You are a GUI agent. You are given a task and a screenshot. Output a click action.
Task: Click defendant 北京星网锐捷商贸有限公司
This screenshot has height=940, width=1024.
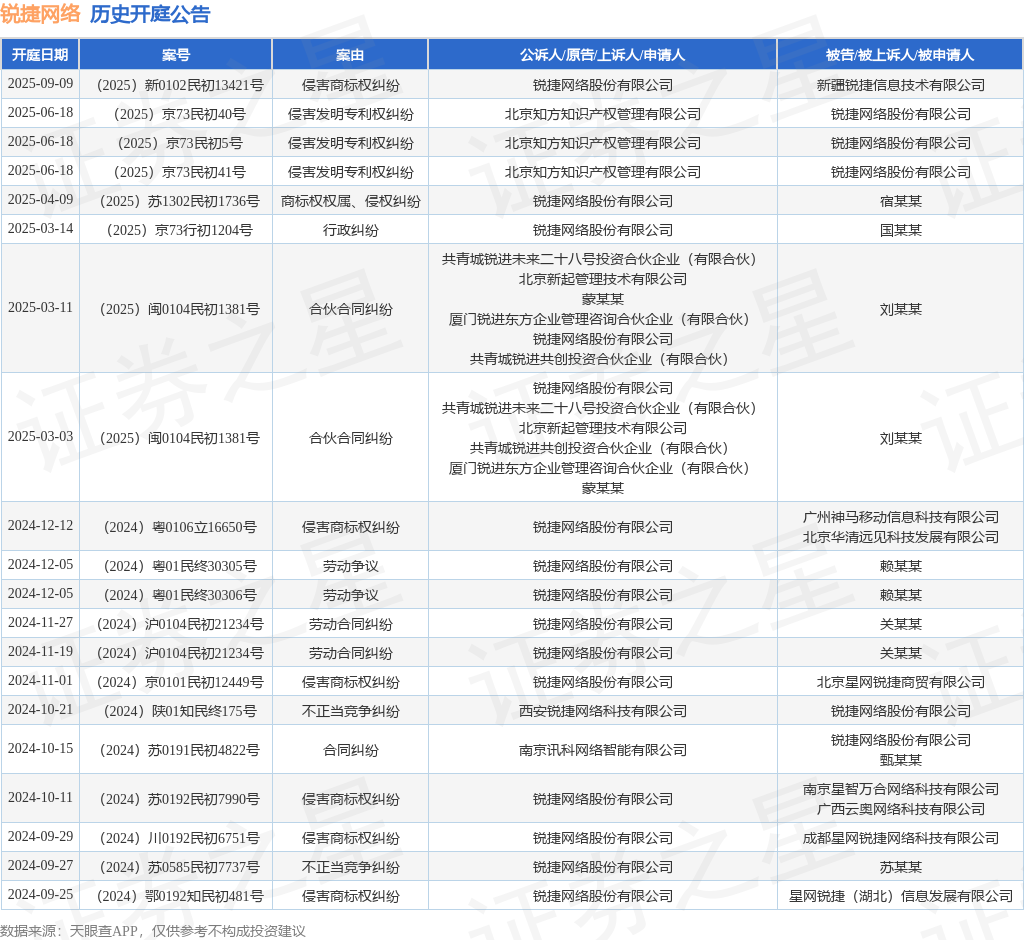901,682
